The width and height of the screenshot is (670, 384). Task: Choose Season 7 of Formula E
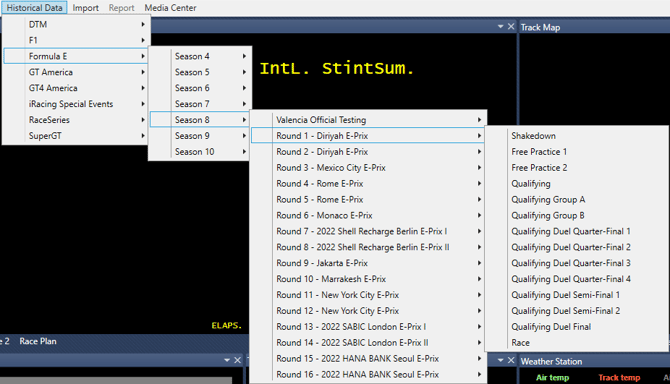pos(200,104)
